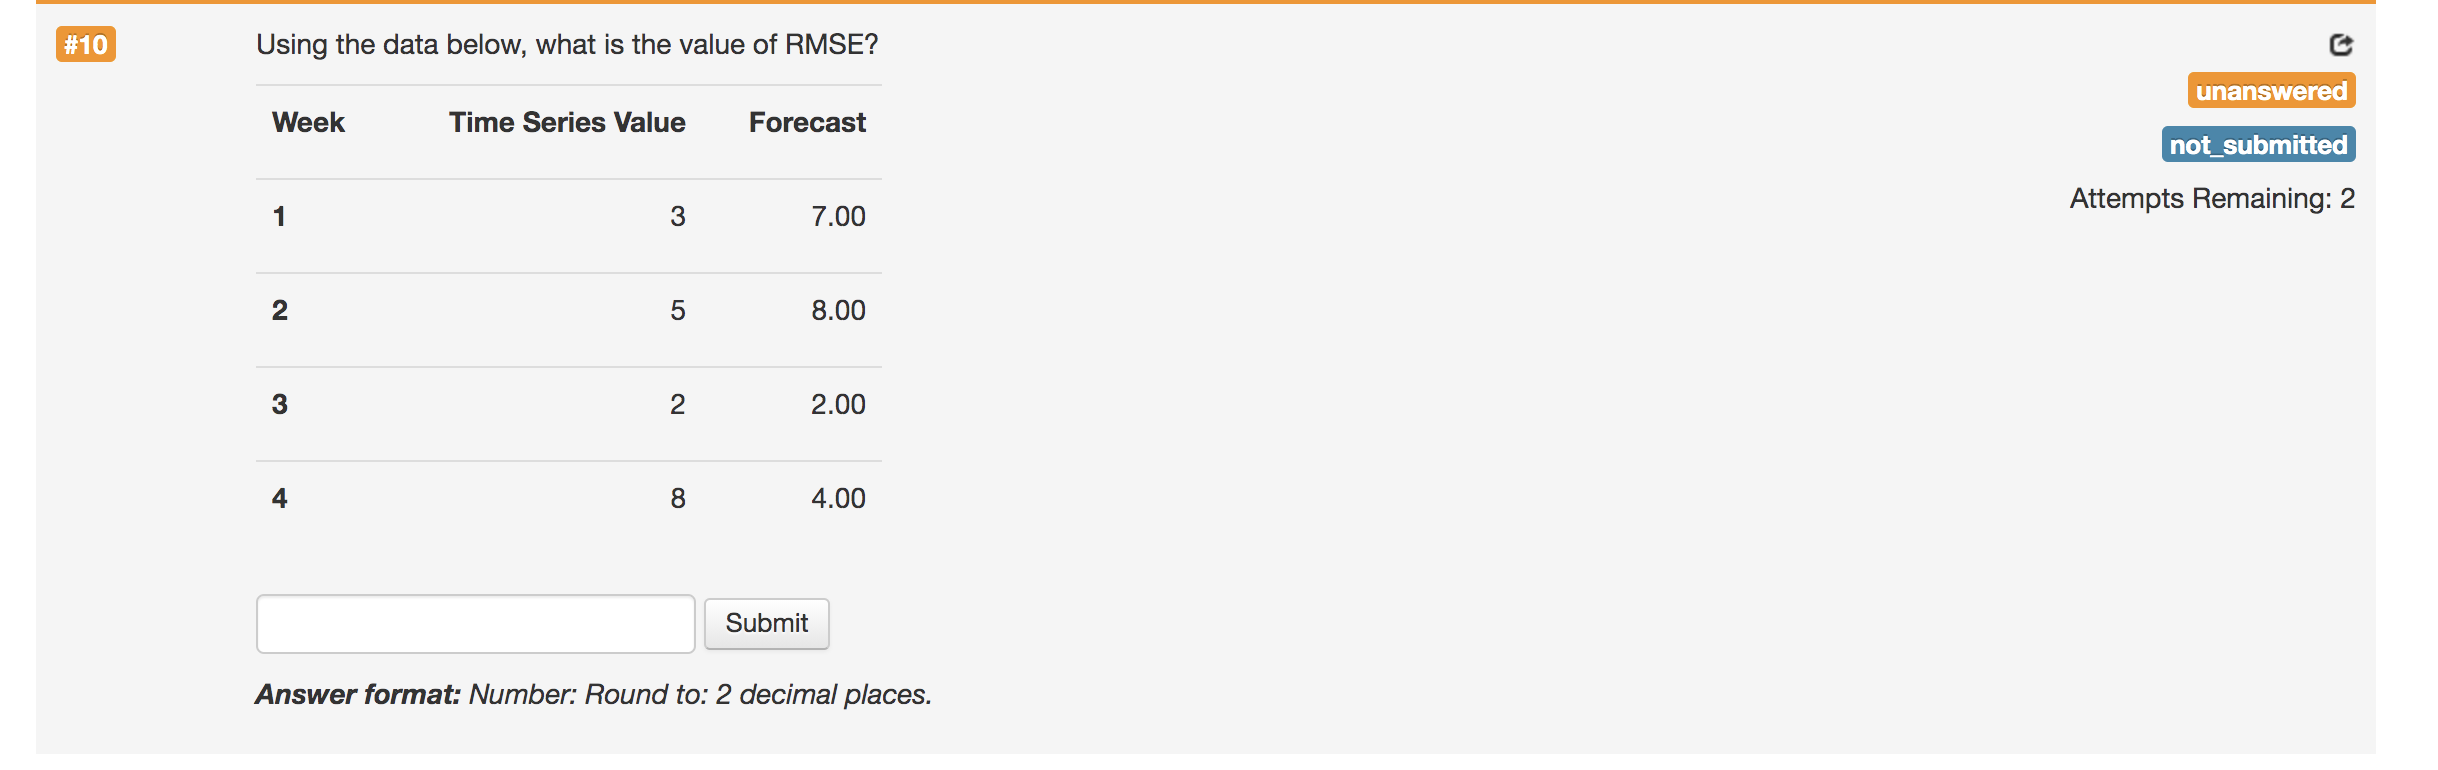Click the #10 question number badge
2438x770 pixels.
[x=87, y=44]
